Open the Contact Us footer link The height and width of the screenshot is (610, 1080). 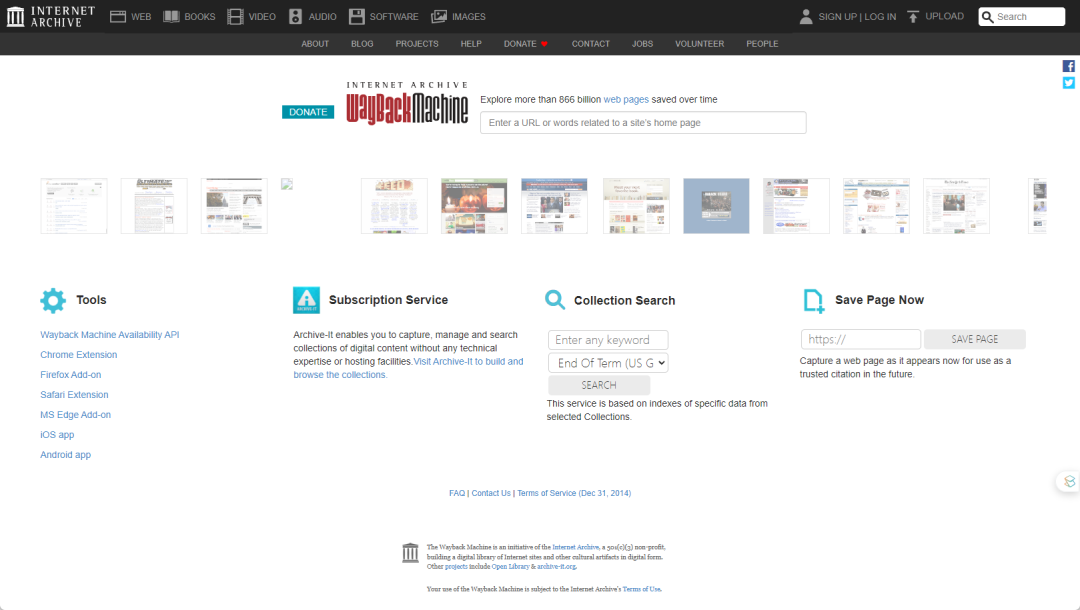pyautogui.click(x=491, y=494)
